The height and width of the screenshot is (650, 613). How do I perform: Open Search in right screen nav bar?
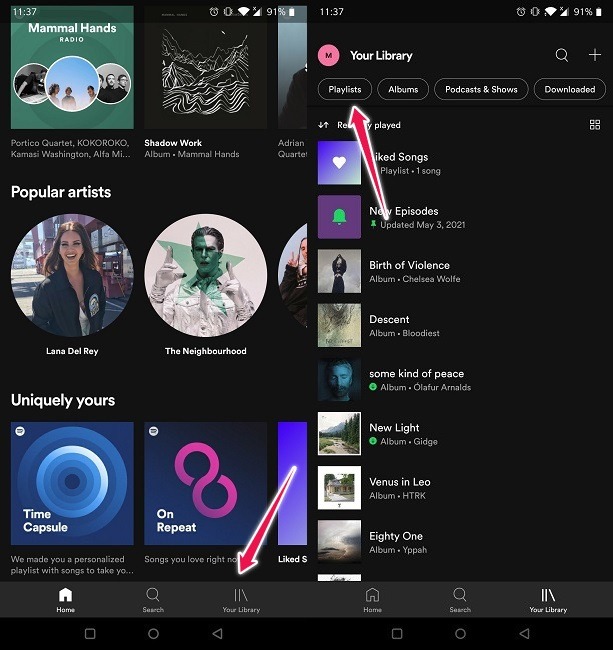460,600
